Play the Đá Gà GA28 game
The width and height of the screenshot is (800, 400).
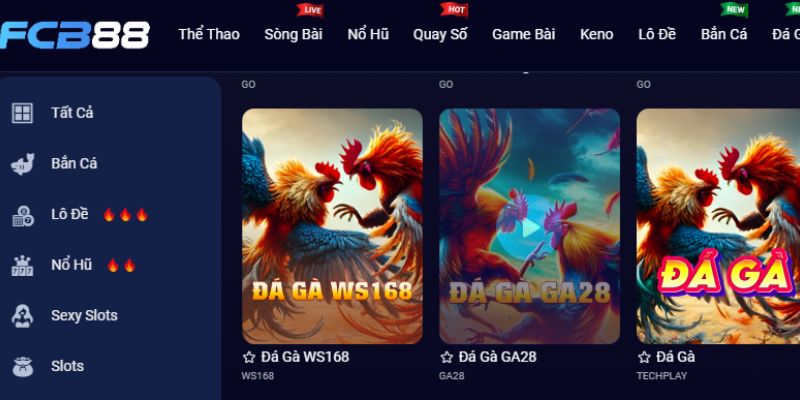[x=530, y=228]
